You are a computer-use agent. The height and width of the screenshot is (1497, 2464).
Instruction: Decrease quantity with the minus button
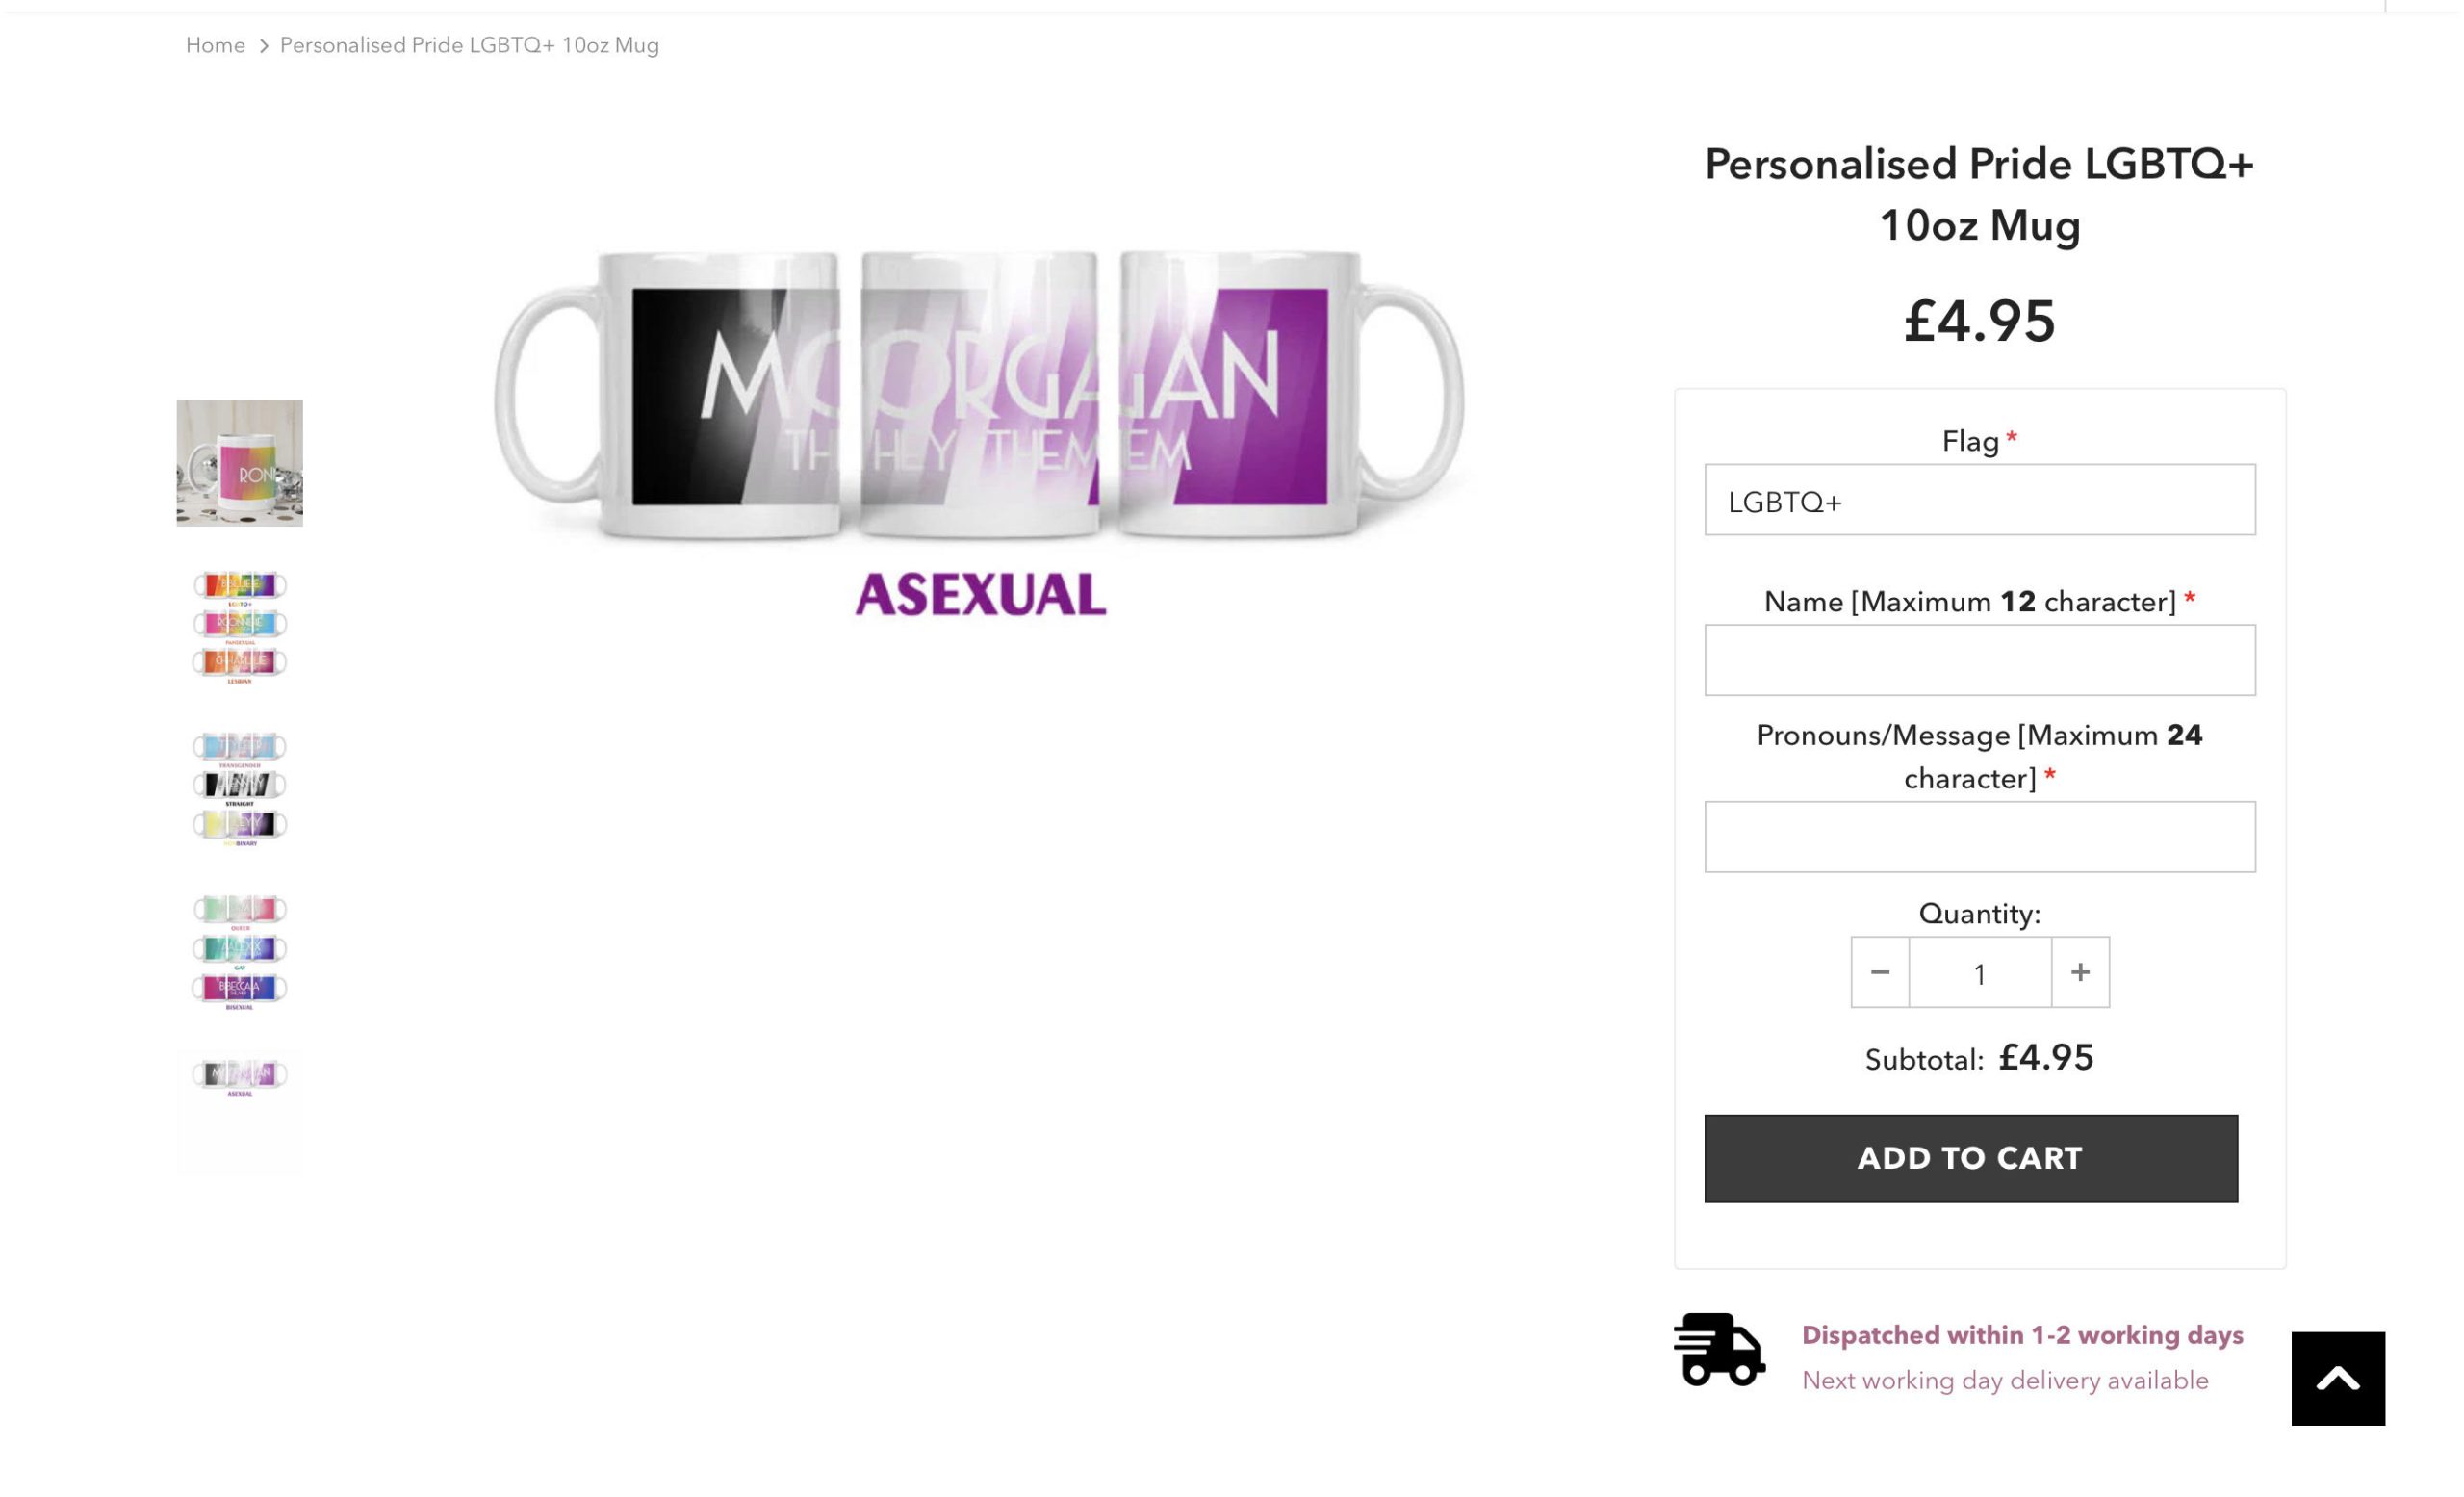pos(1879,972)
